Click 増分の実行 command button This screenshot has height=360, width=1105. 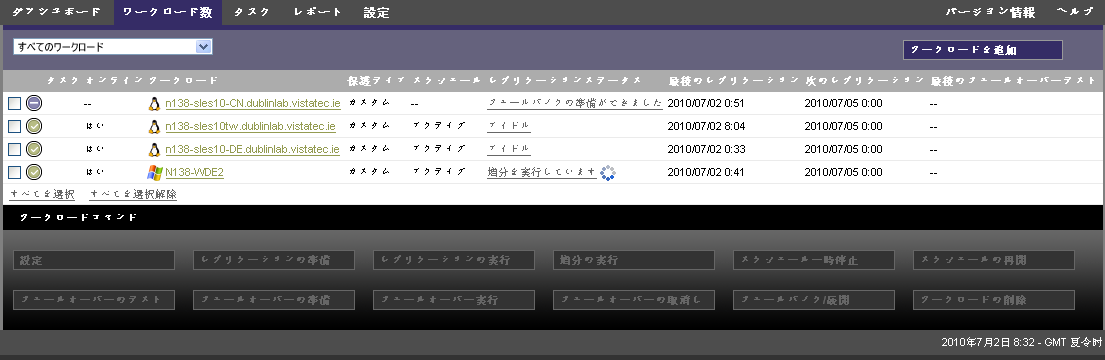(x=634, y=260)
